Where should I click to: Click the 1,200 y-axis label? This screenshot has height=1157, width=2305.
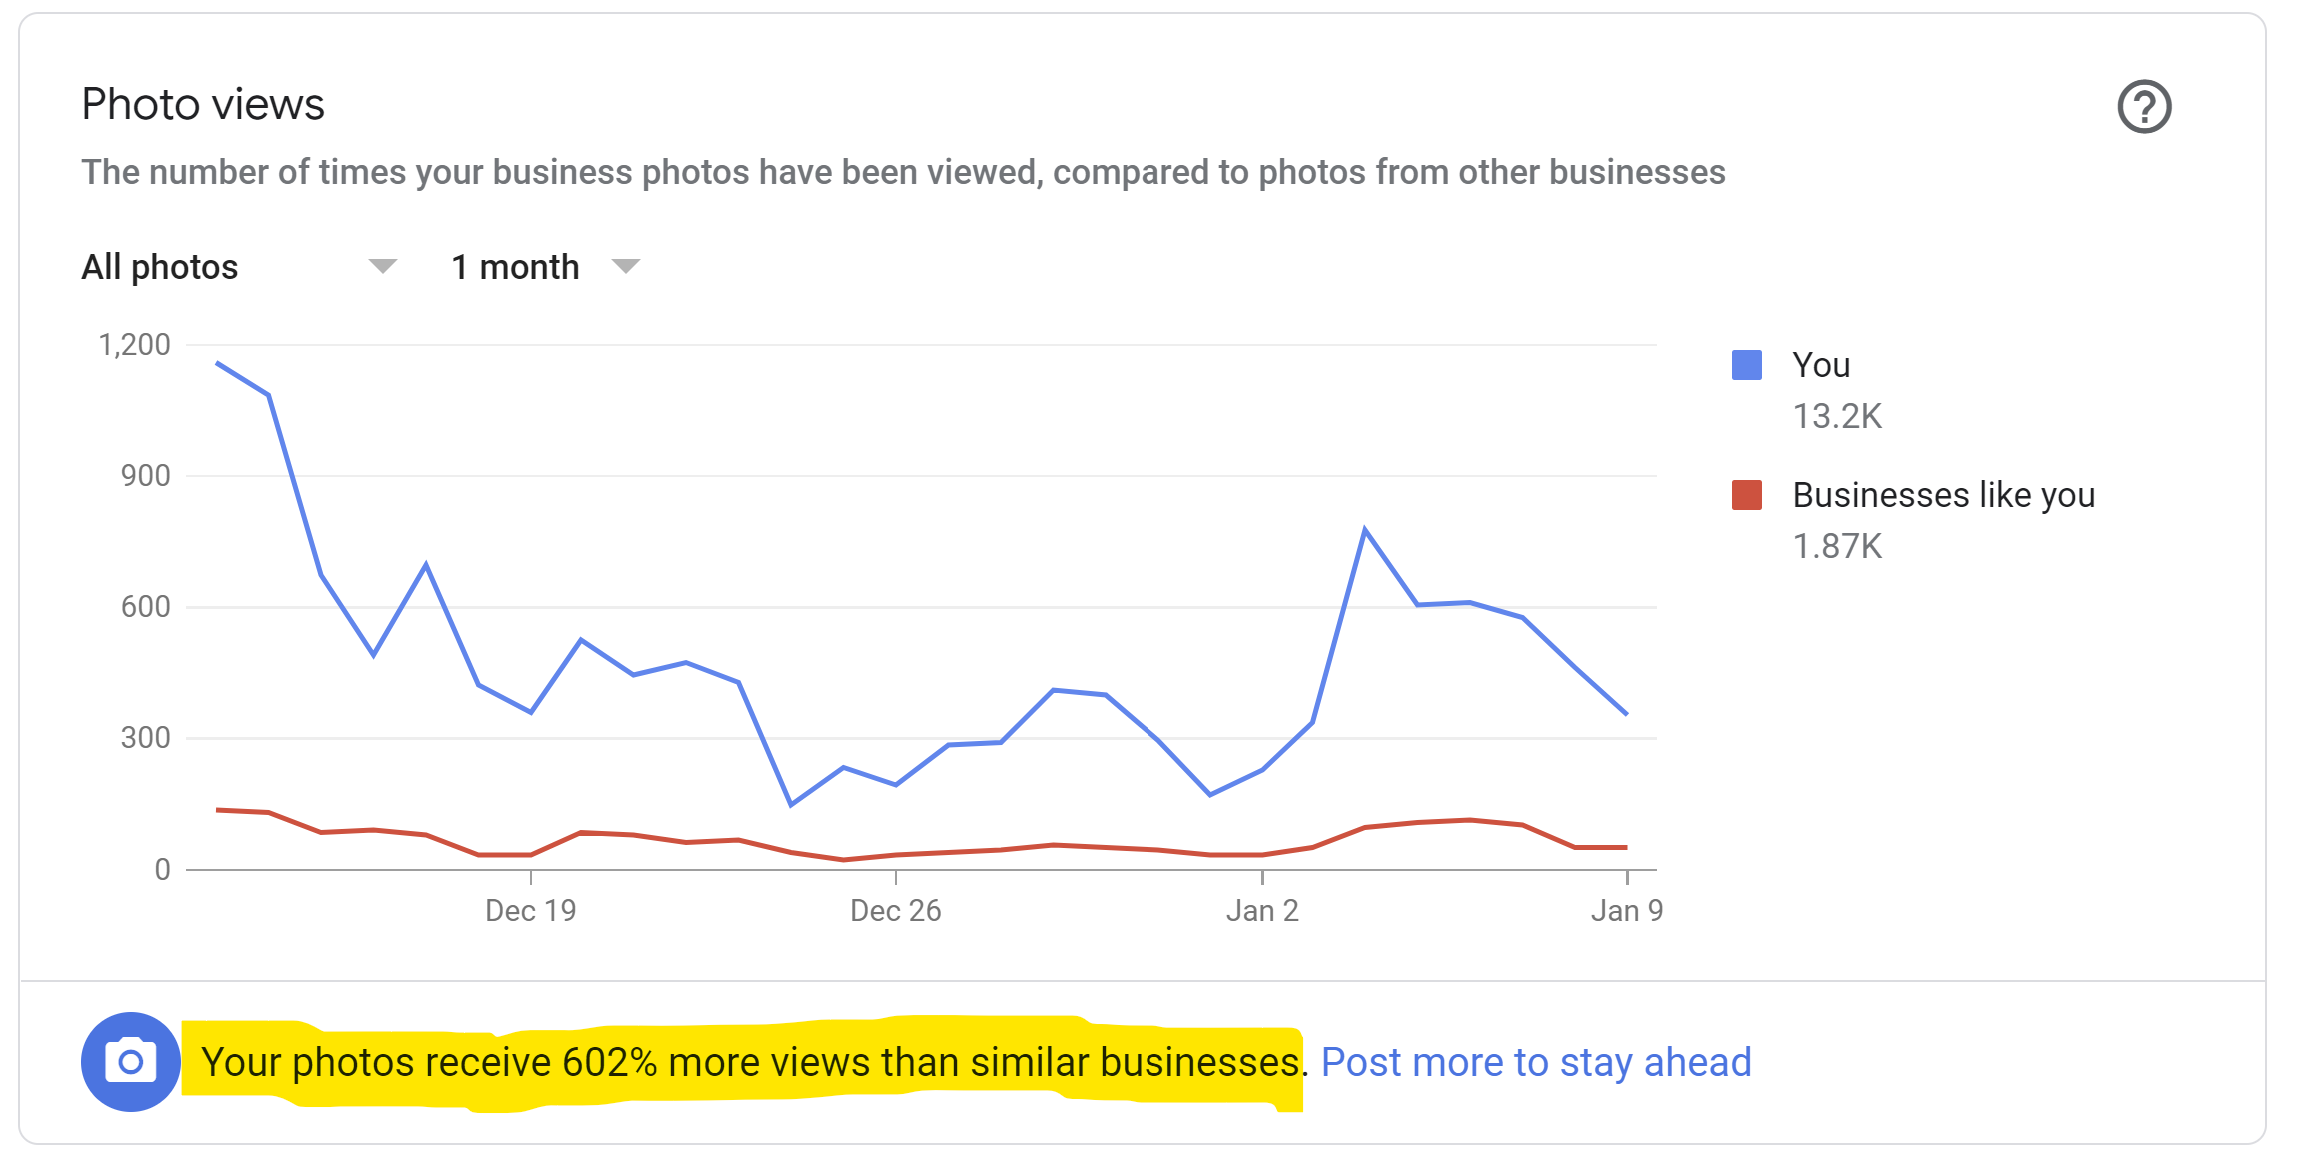(135, 345)
